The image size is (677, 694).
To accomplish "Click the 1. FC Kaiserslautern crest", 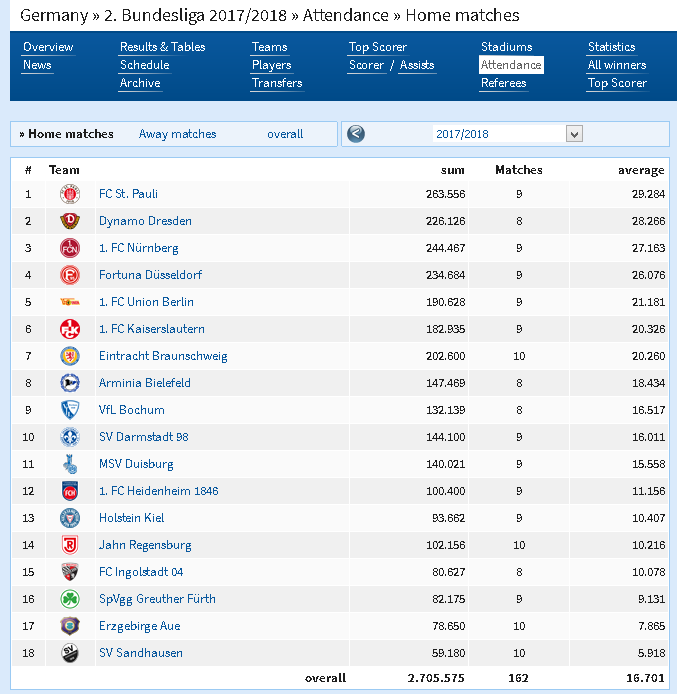I will 70,329.
